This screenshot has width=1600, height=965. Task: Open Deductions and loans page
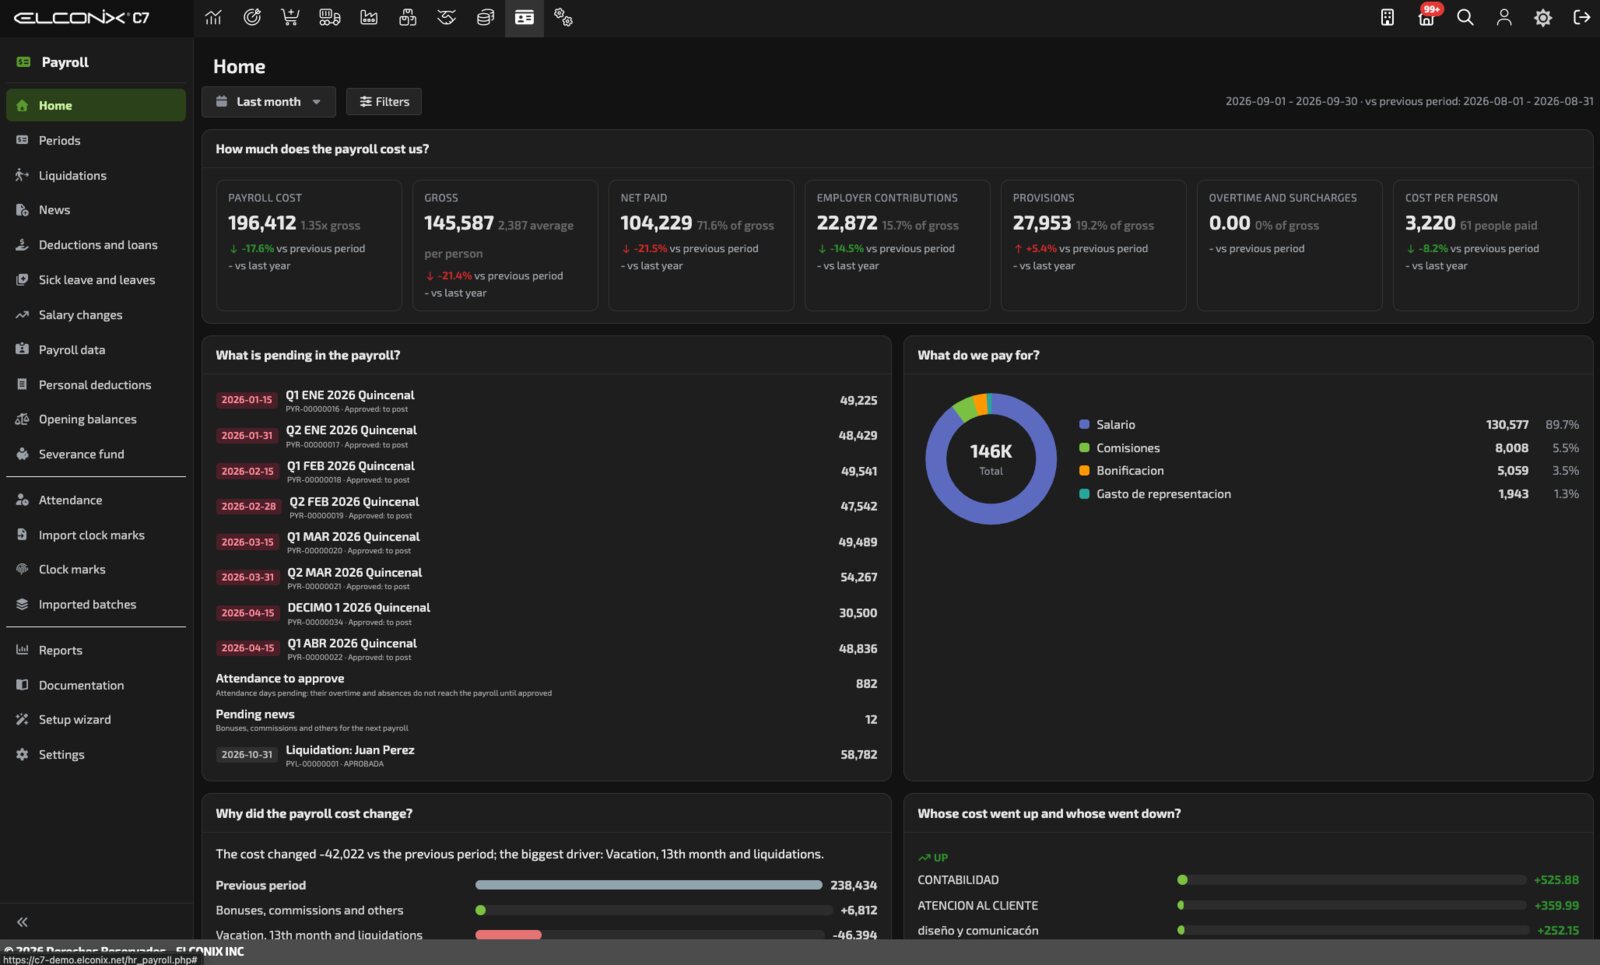pos(96,245)
